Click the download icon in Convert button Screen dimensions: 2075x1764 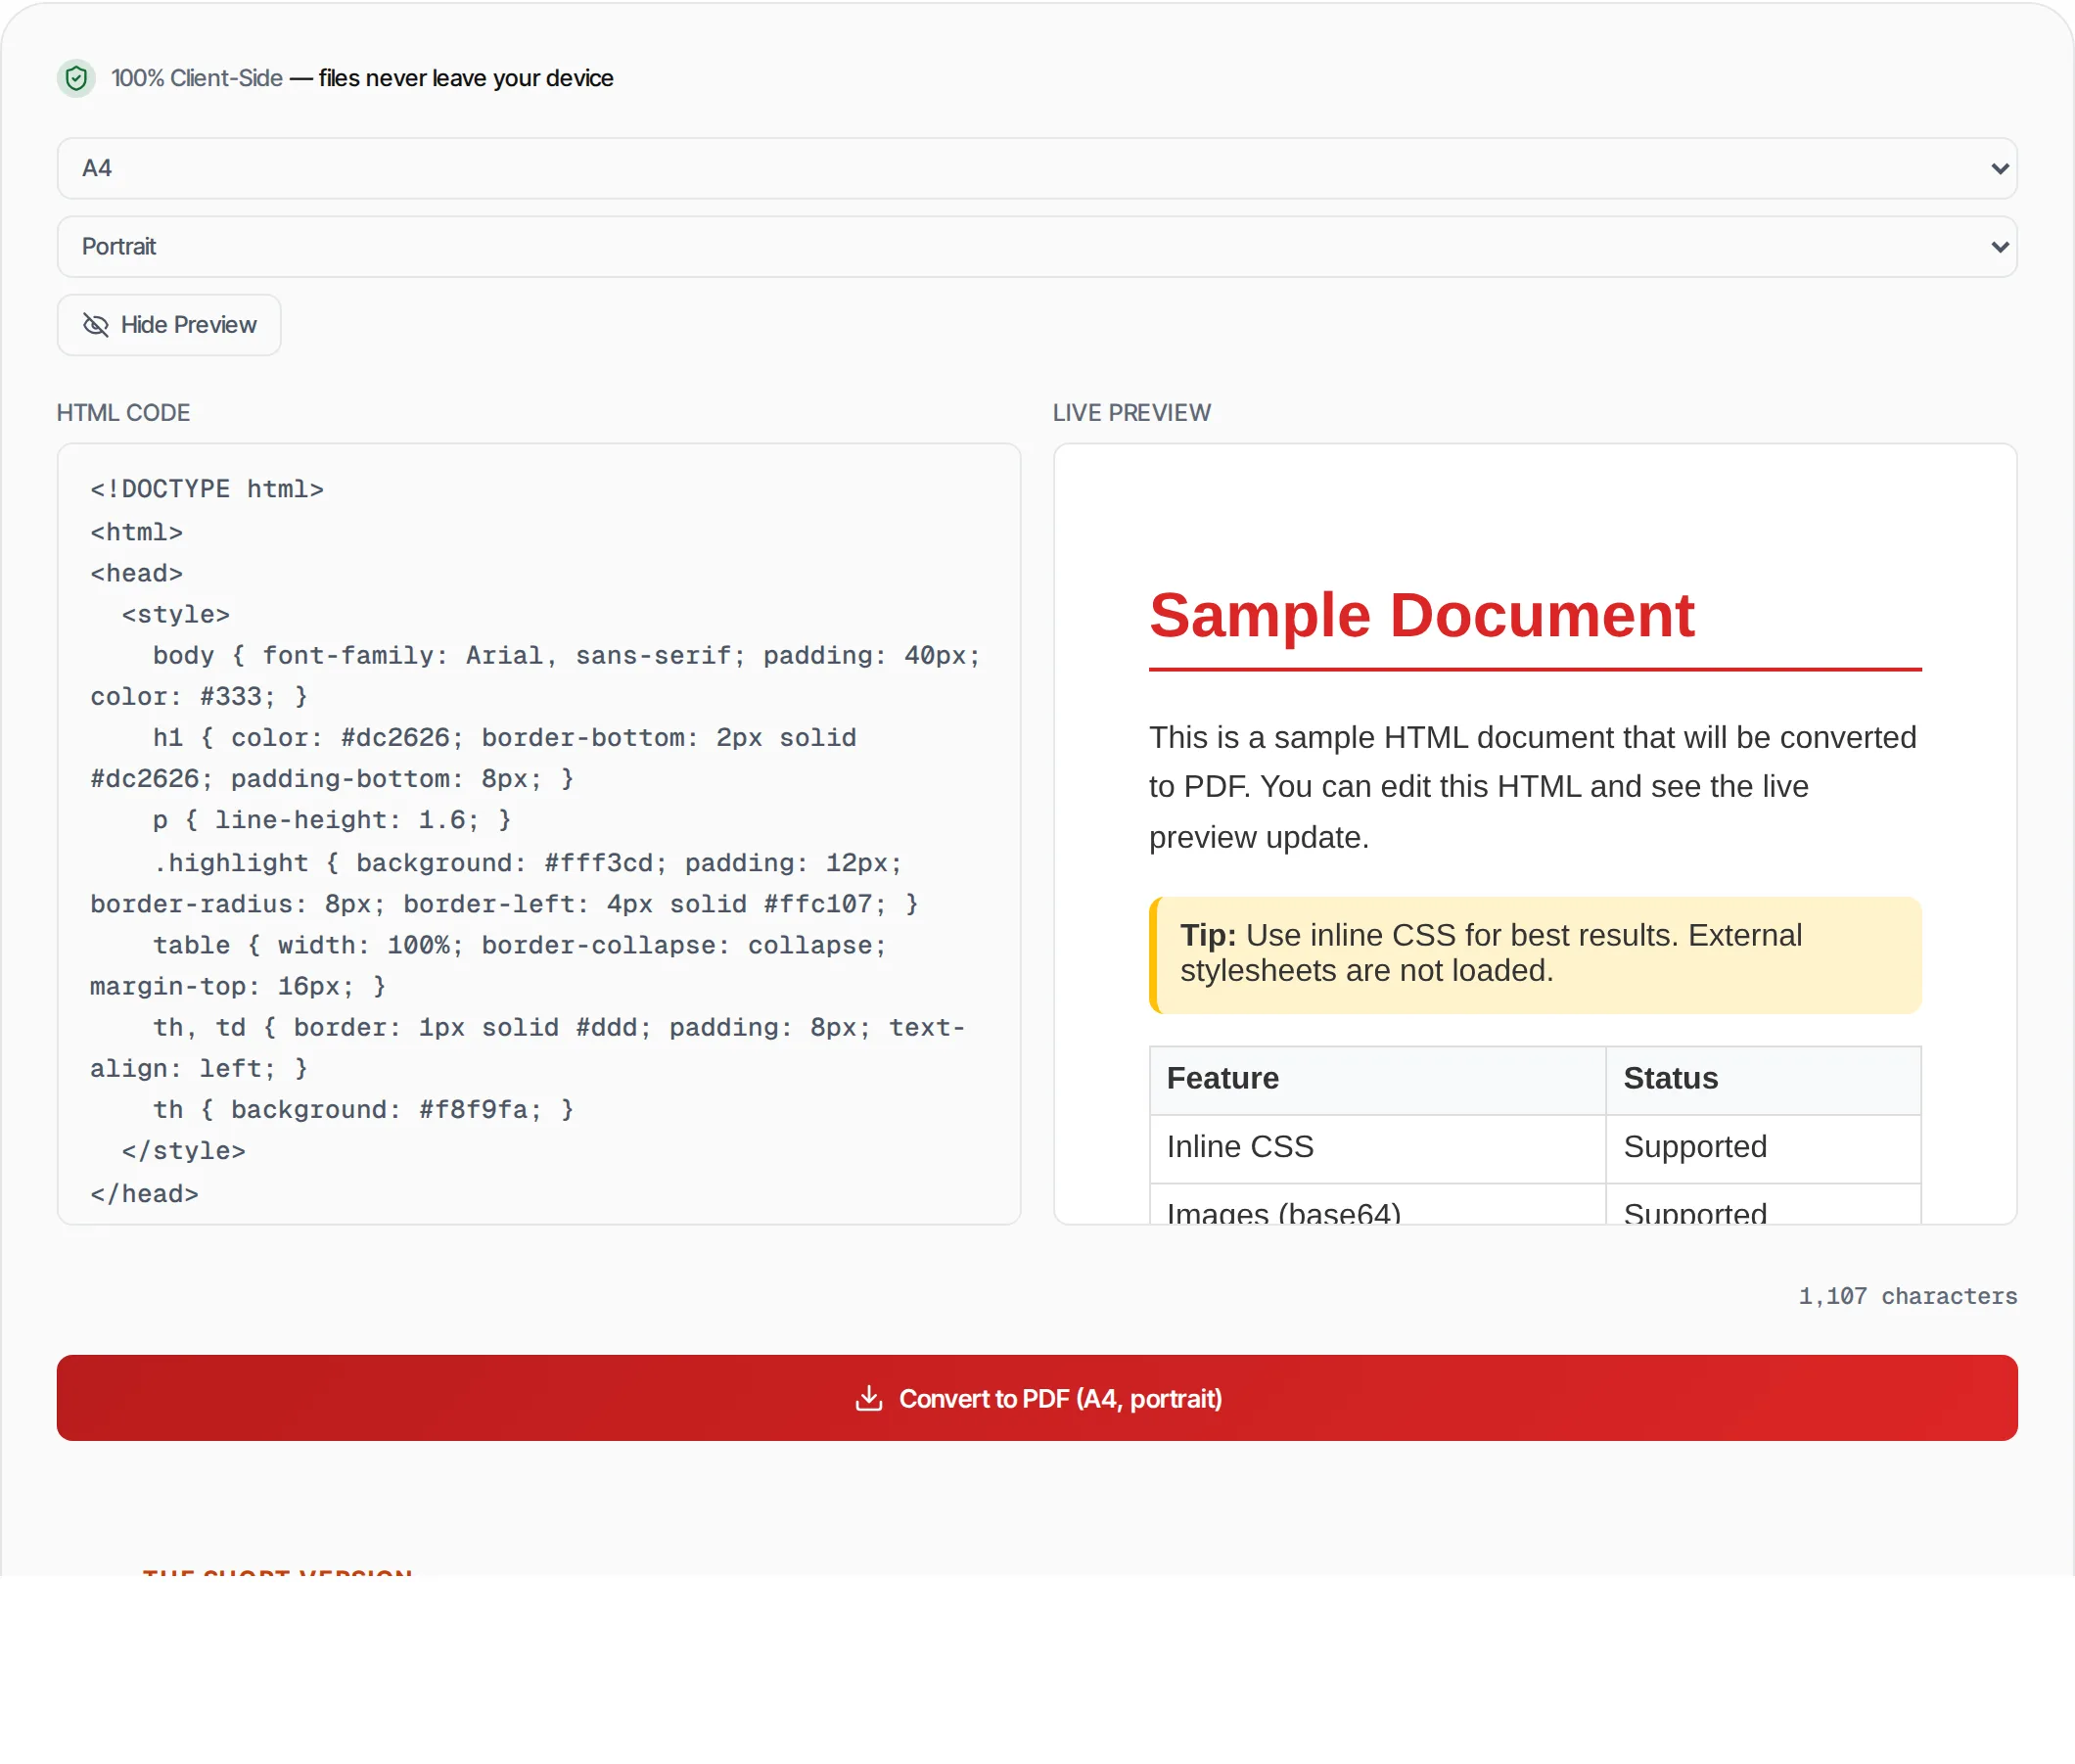click(x=869, y=1398)
